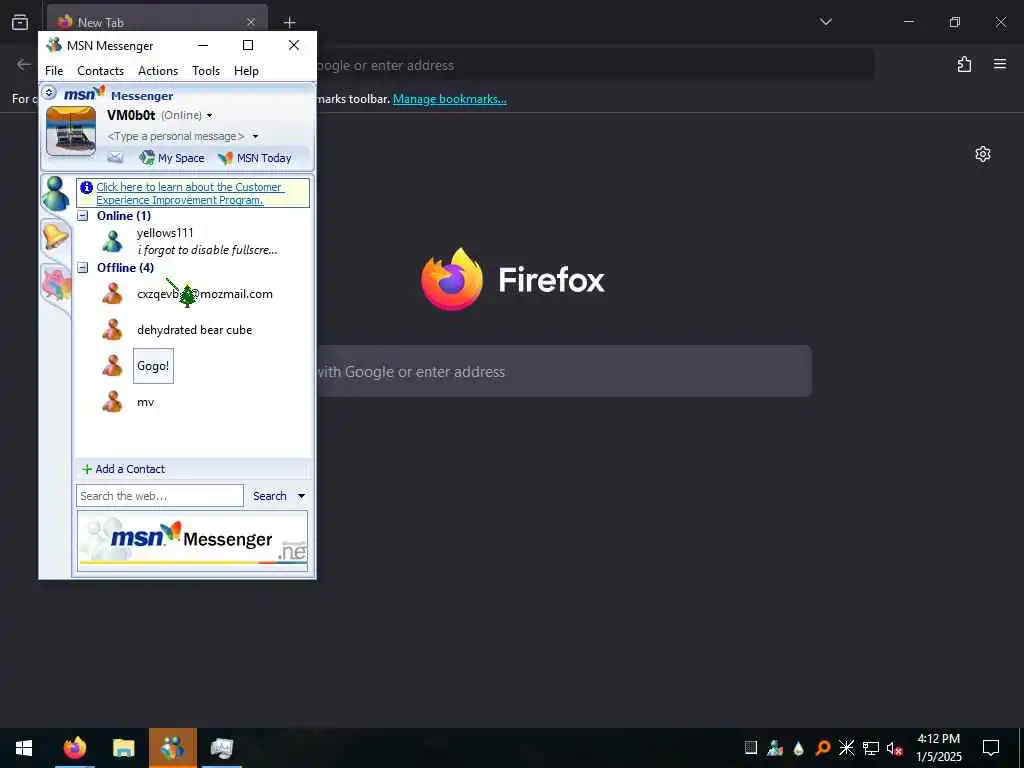Click the Firefox page search box
The height and width of the screenshot is (768, 1024).
[564, 372]
